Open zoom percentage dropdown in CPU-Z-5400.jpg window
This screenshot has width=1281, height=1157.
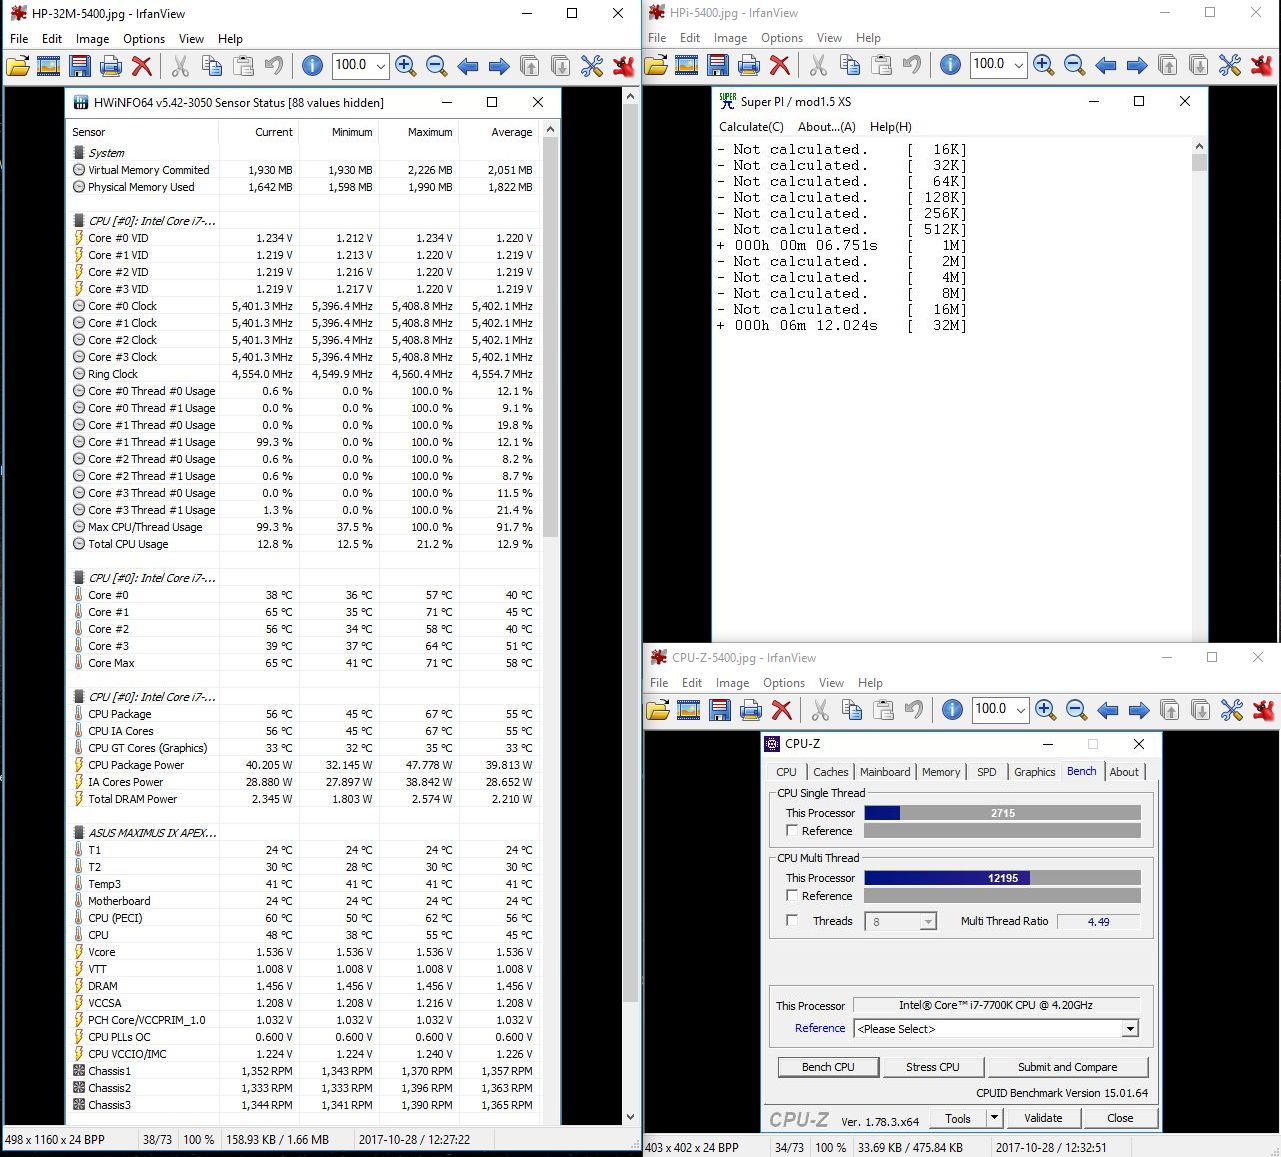pyautogui.click(x=1020, y=710)
